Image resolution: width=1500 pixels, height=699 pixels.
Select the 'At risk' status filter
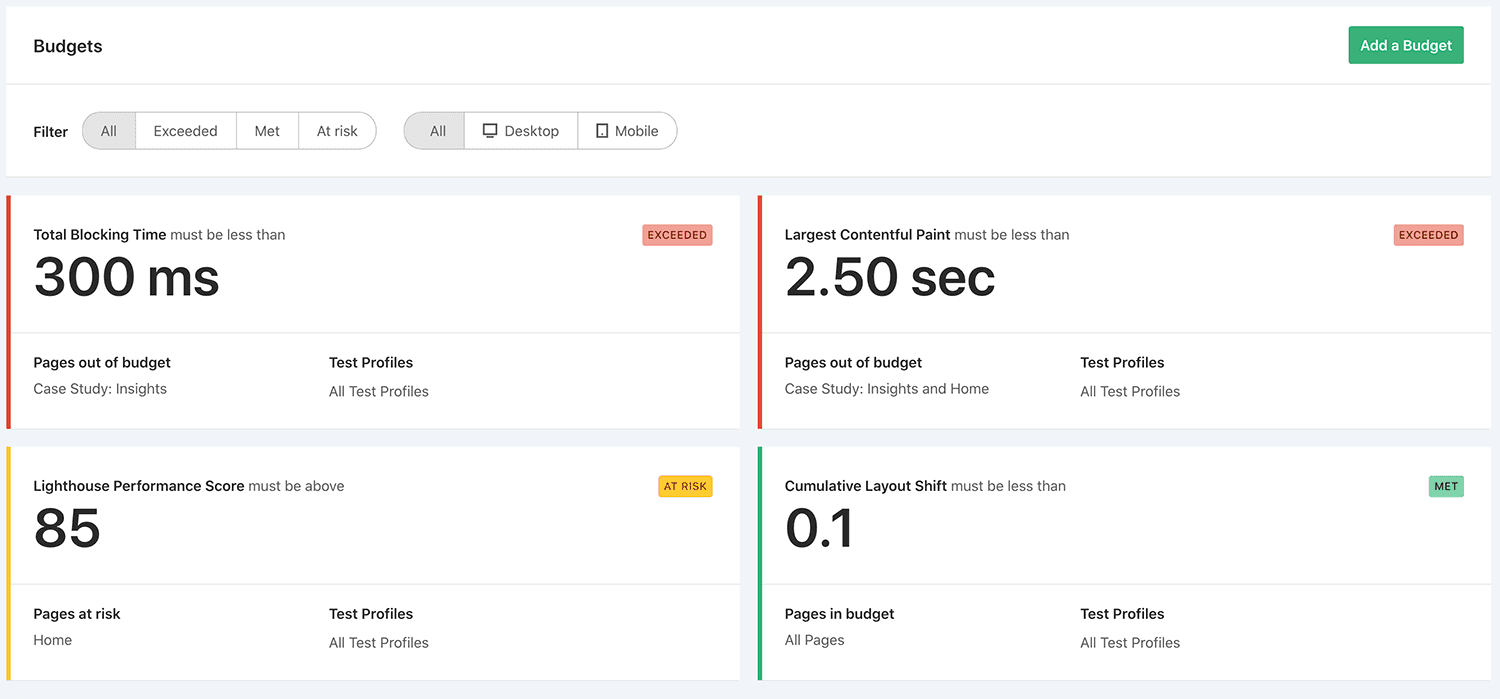click(337, 130)
